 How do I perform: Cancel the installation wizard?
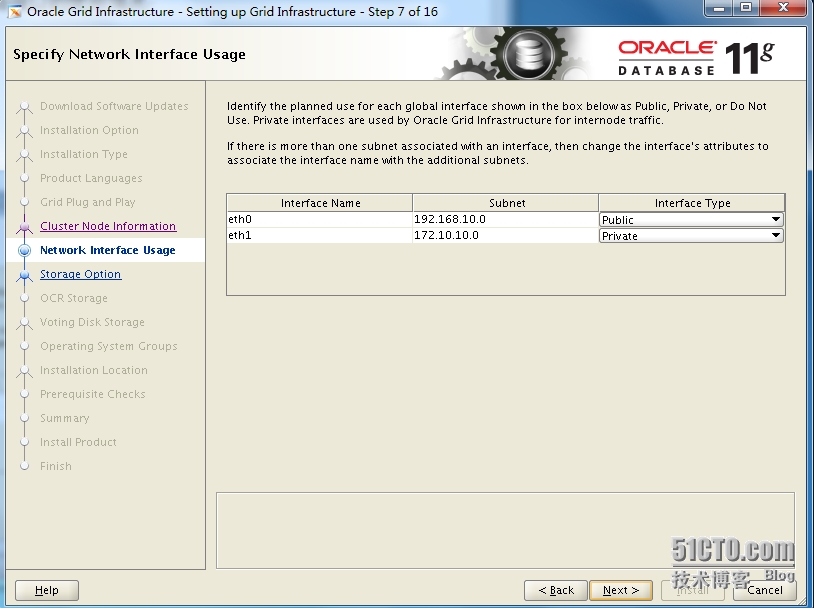pyautogui.click(x=765, y=590)
